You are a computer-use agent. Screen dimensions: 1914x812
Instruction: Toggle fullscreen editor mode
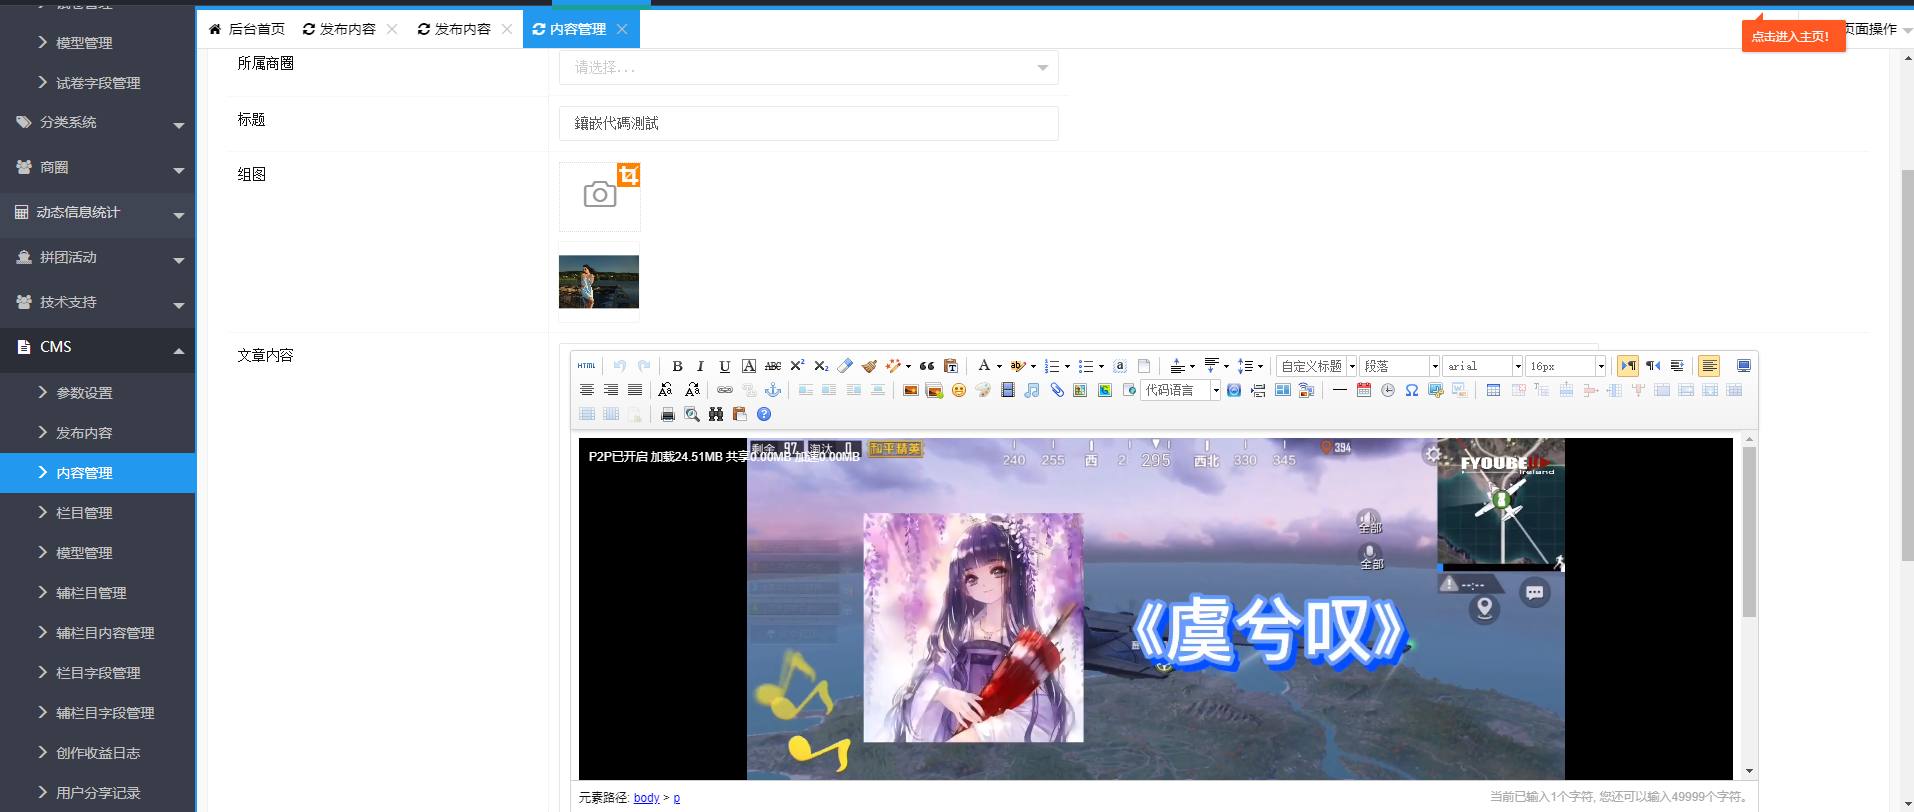click(1743, 366)
